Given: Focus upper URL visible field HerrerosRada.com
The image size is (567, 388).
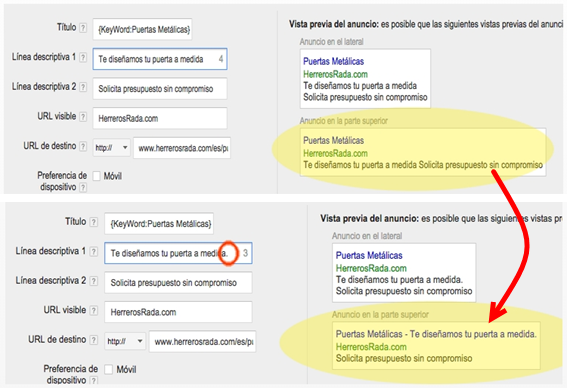Looking at the screenshot, I should pos(160,118).
